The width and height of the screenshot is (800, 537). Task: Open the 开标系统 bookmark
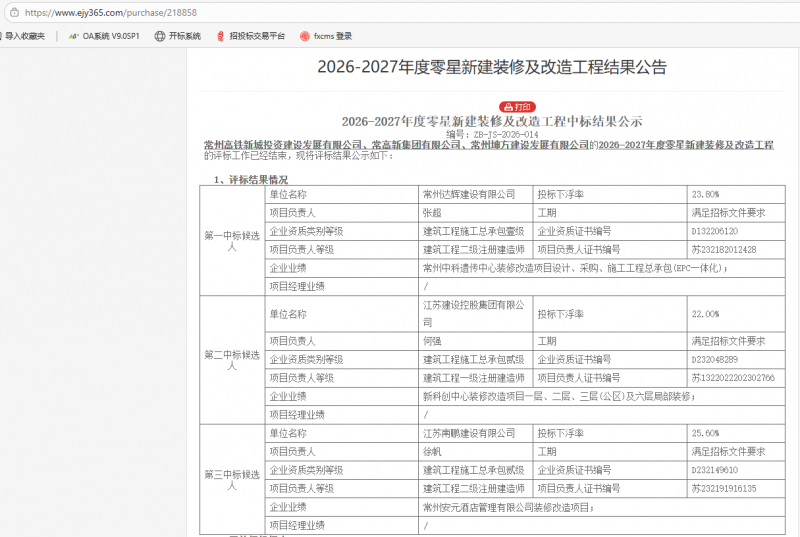178,36
